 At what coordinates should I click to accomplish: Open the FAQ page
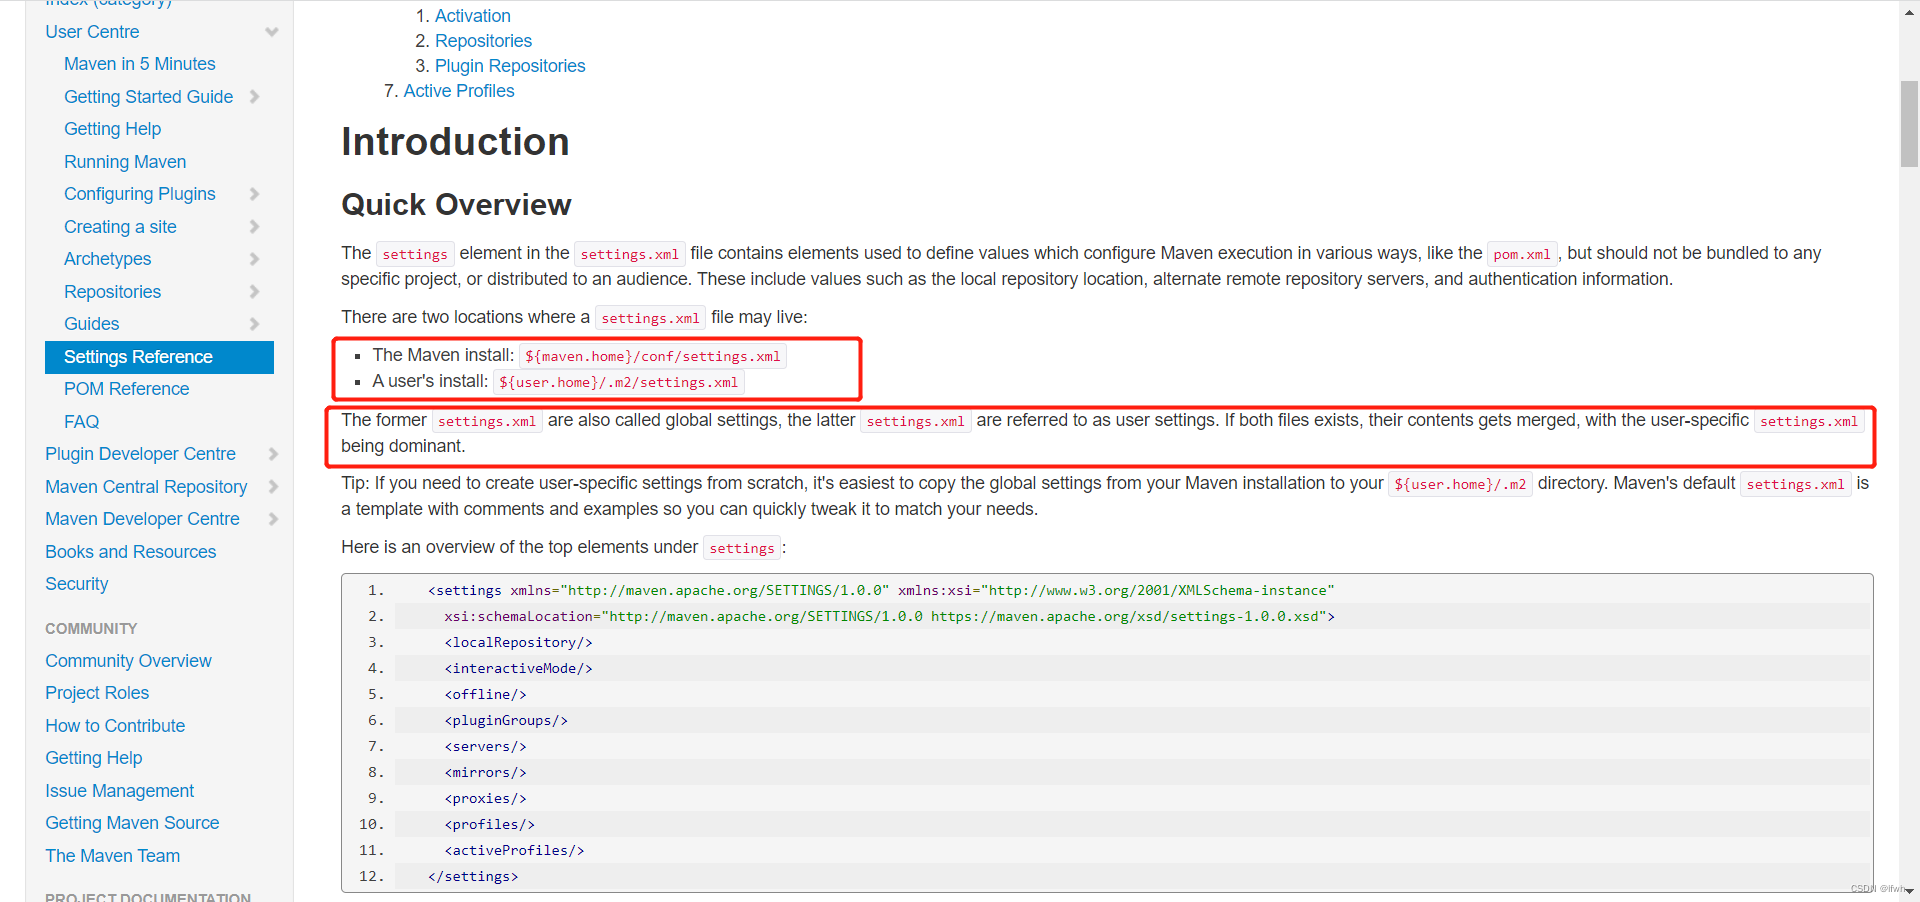81,422
